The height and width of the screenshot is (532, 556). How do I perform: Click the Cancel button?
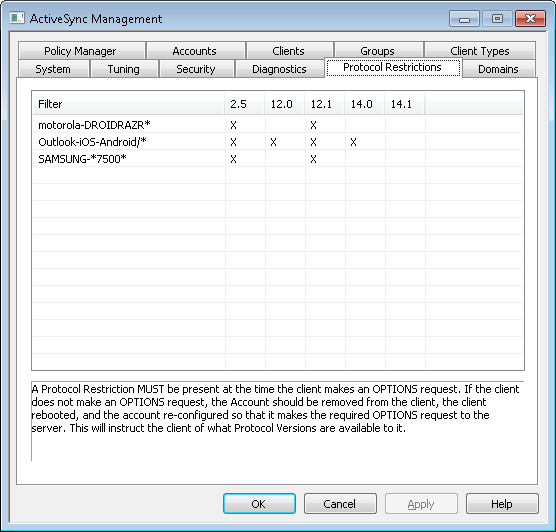click(x=340, y=504)
